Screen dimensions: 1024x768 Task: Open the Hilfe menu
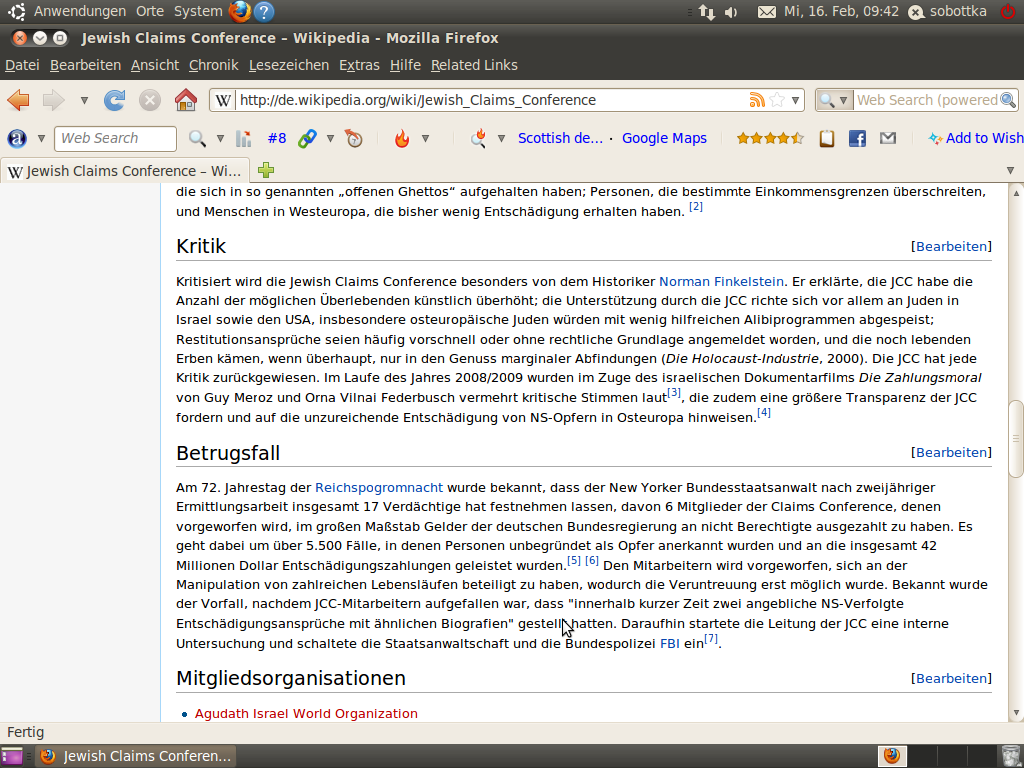pos(405,65)
